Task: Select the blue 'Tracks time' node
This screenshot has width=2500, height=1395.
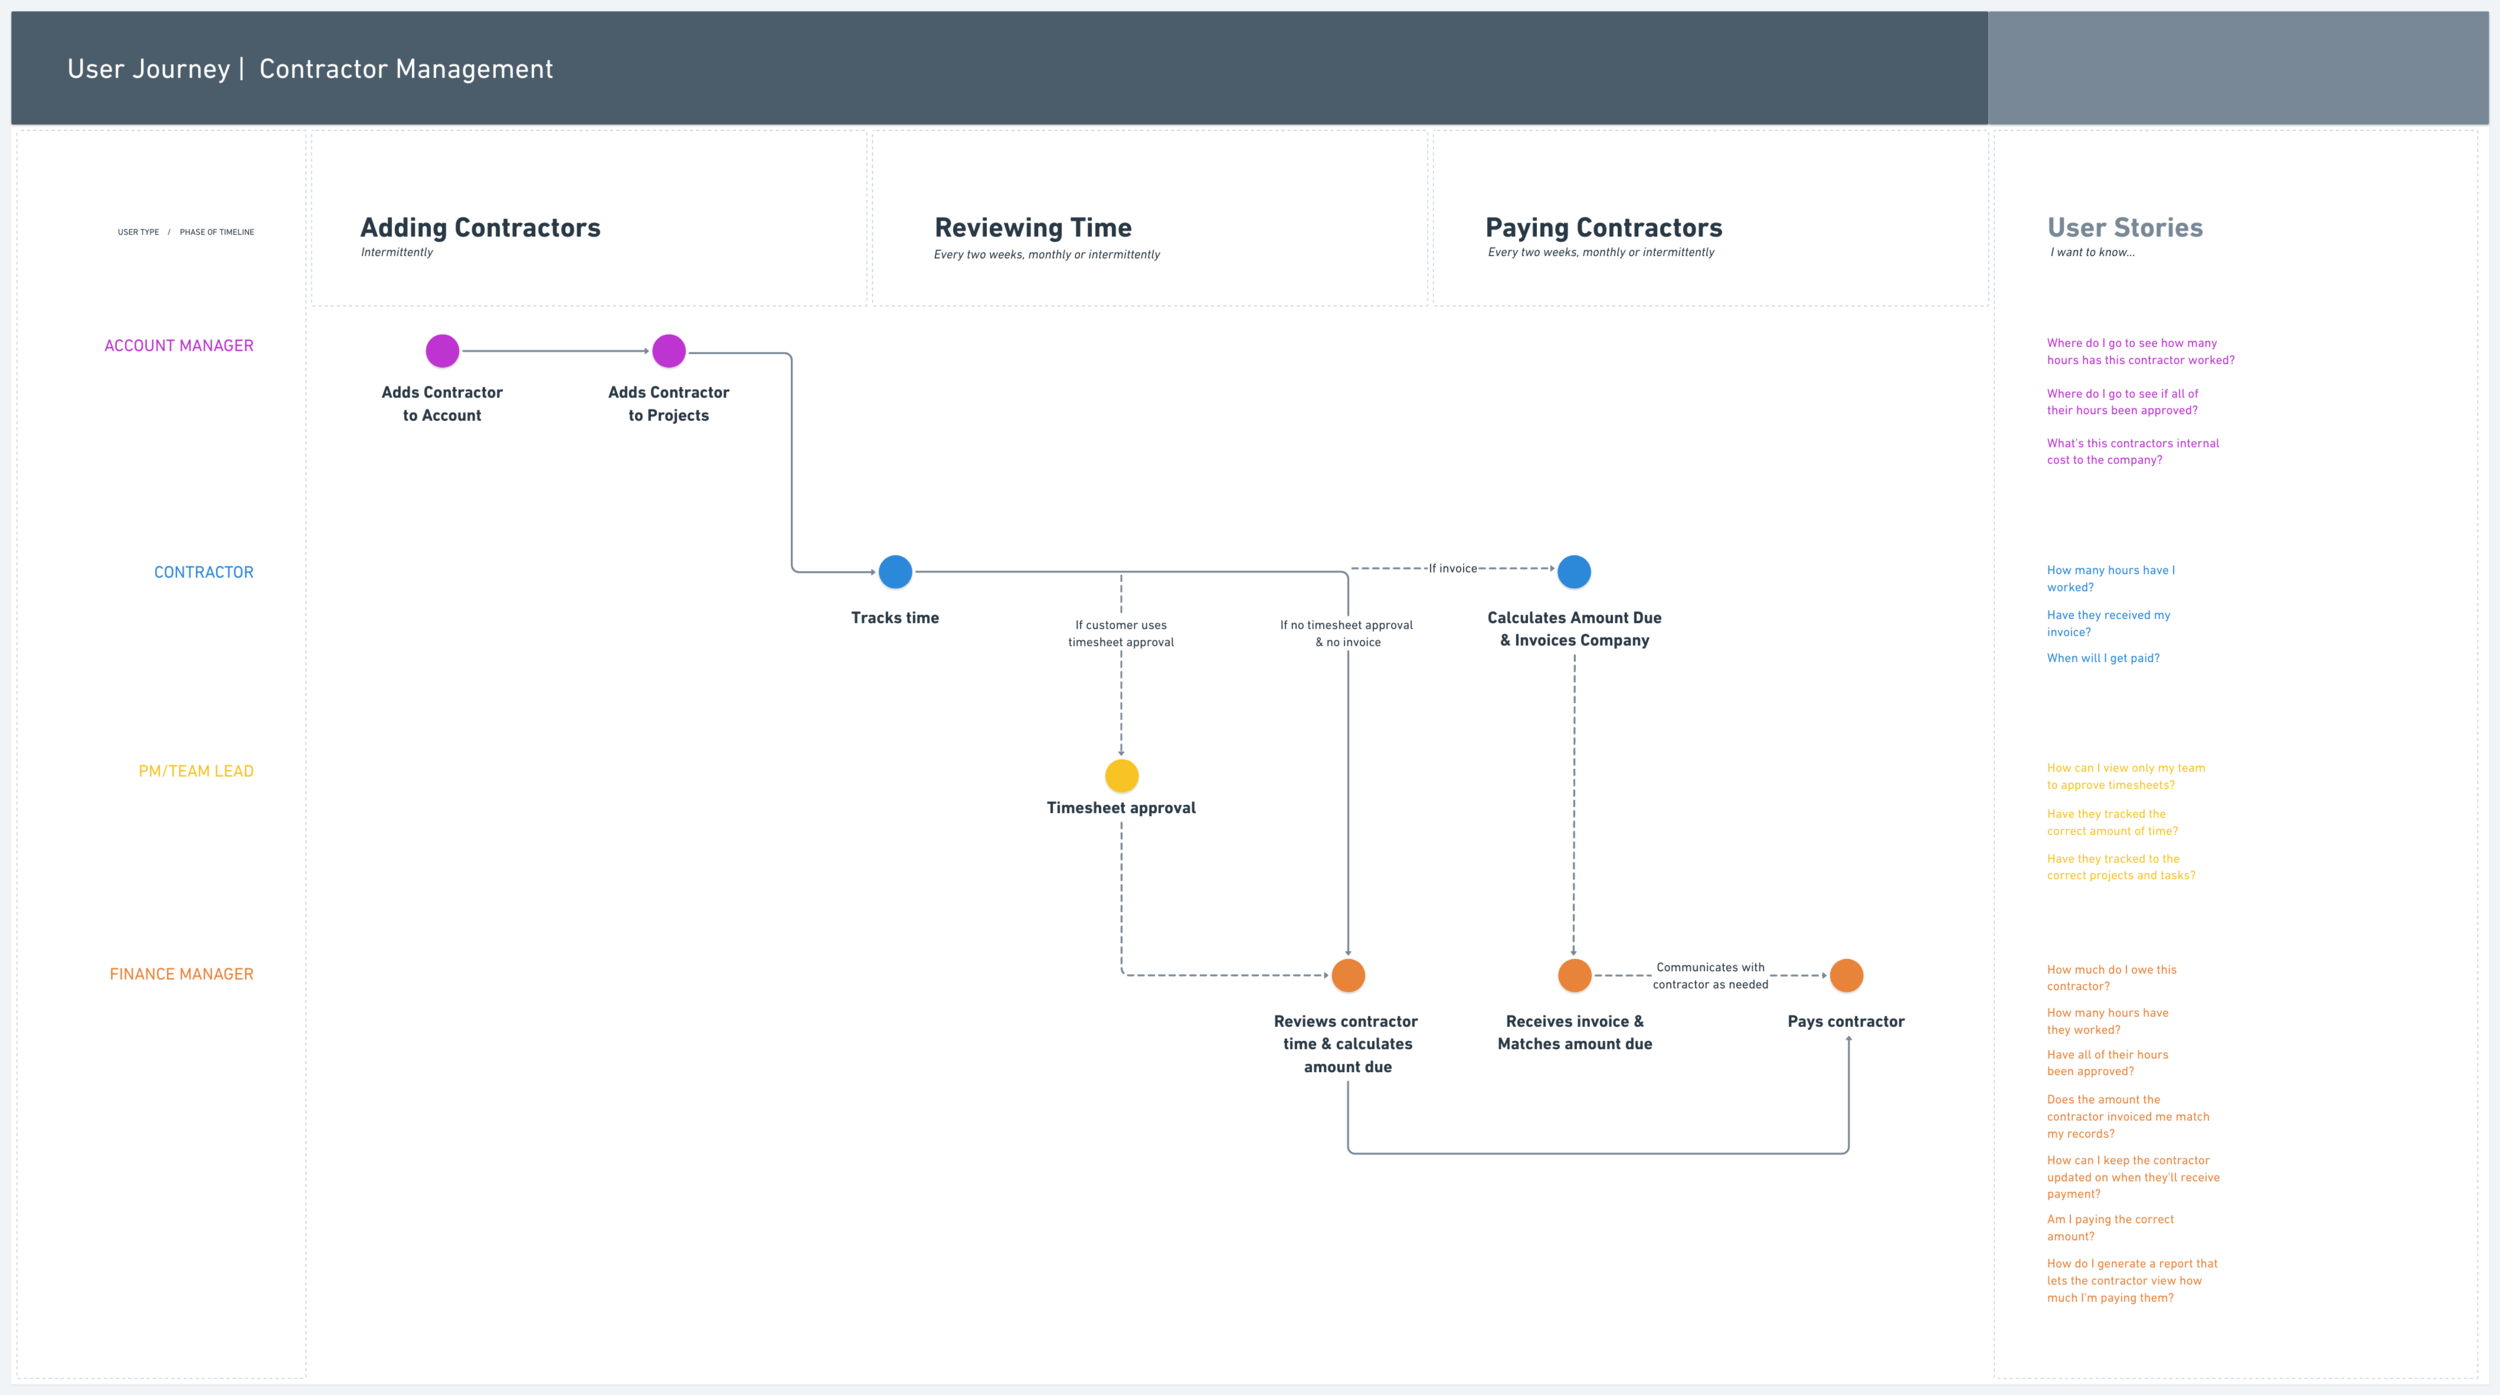Action: (895, 572)
